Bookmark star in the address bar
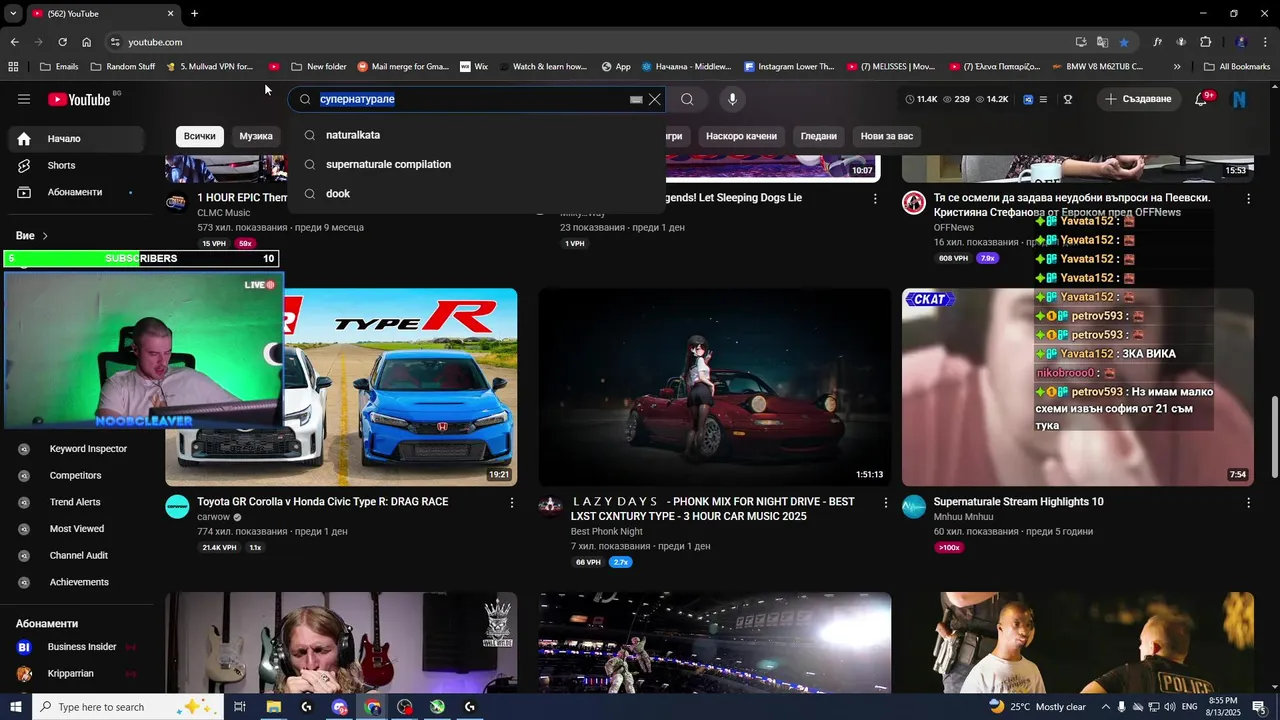Screen dimensions: 1280x720 [x=1124, y=42]
